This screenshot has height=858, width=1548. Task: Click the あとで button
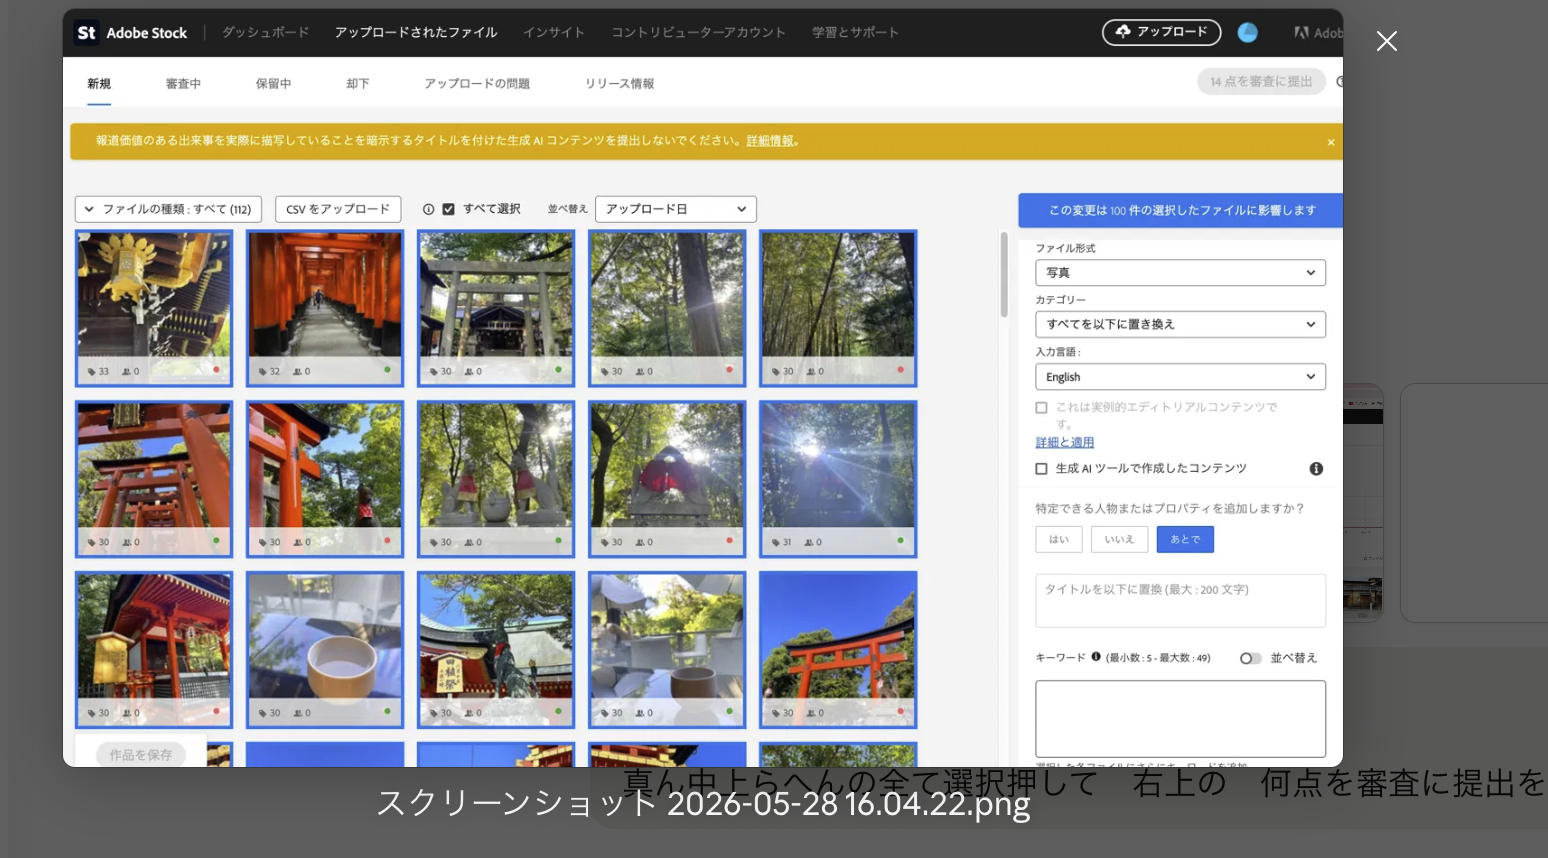[x=1185, y=540]
